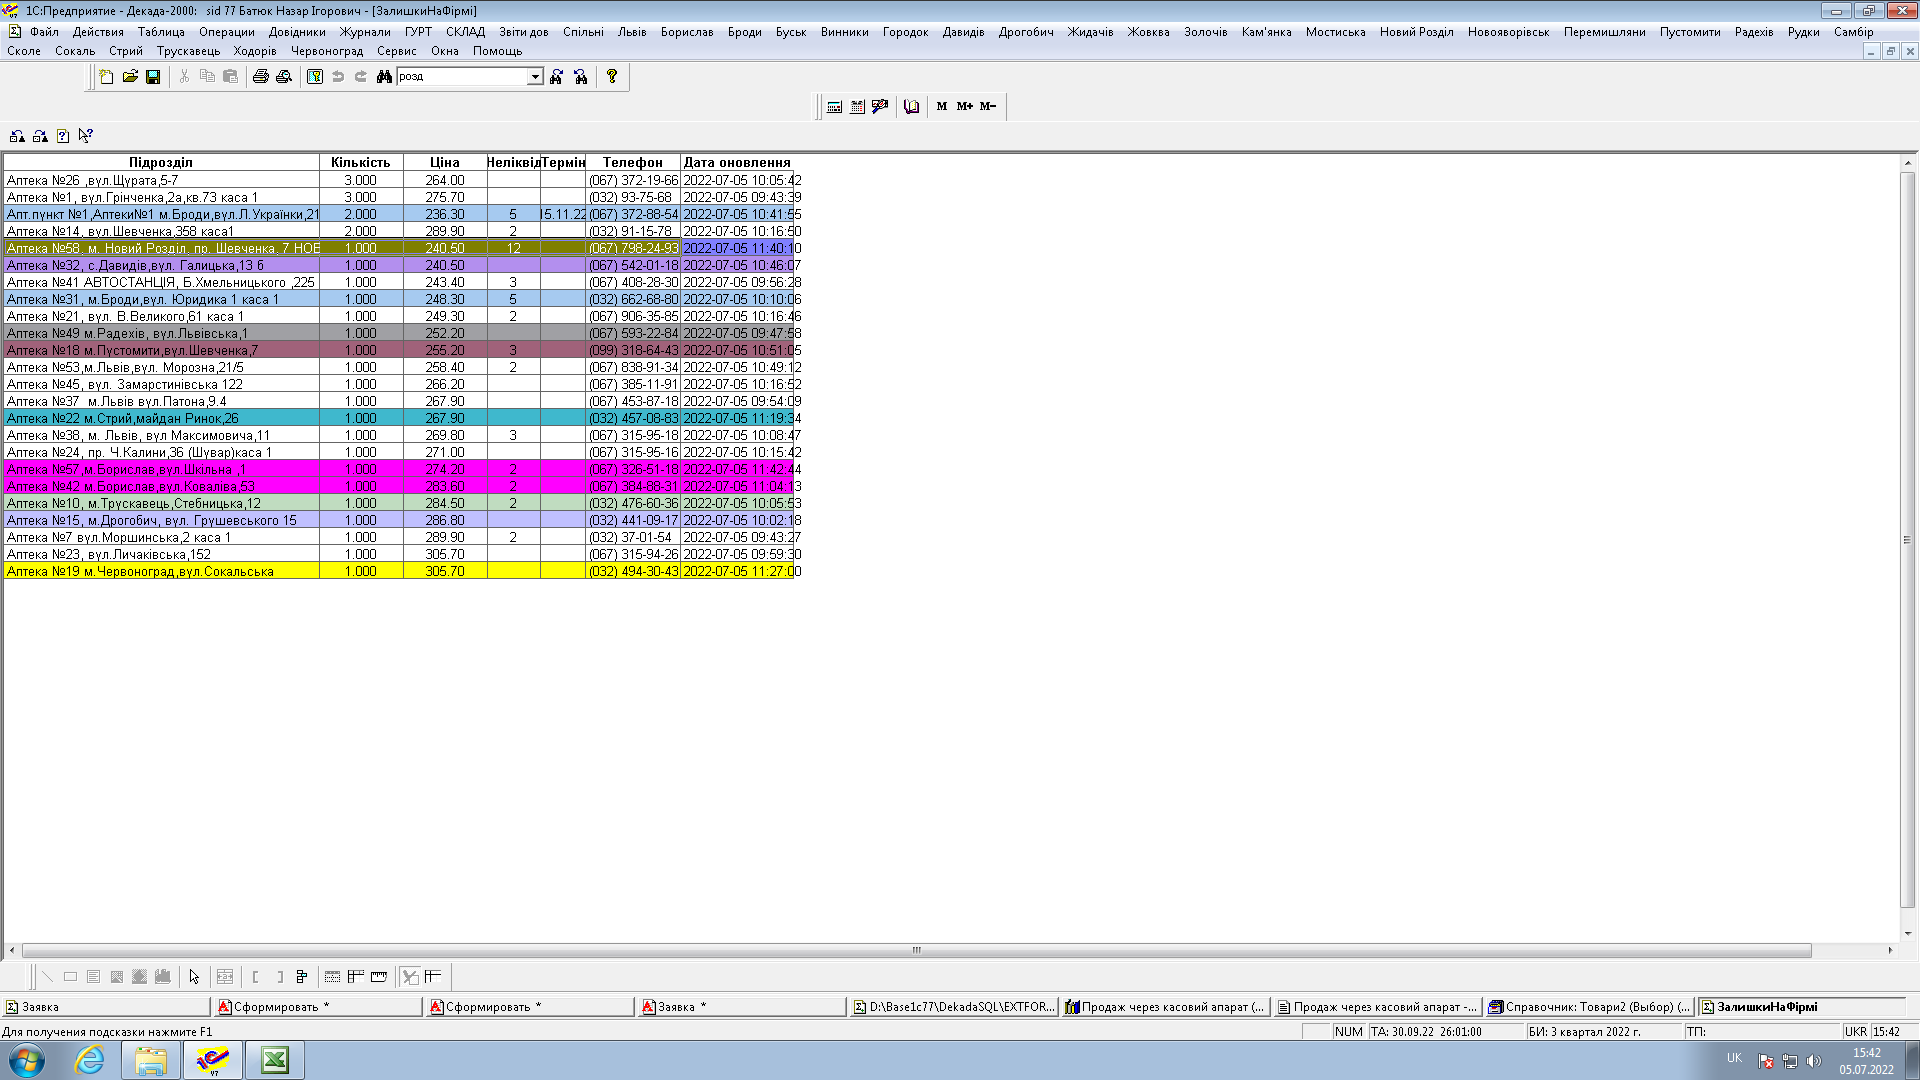This screenshot has width=1920, height=1080.
Task: Toggle grid display icon in bottom toolbar
Action: click(333, 977)
